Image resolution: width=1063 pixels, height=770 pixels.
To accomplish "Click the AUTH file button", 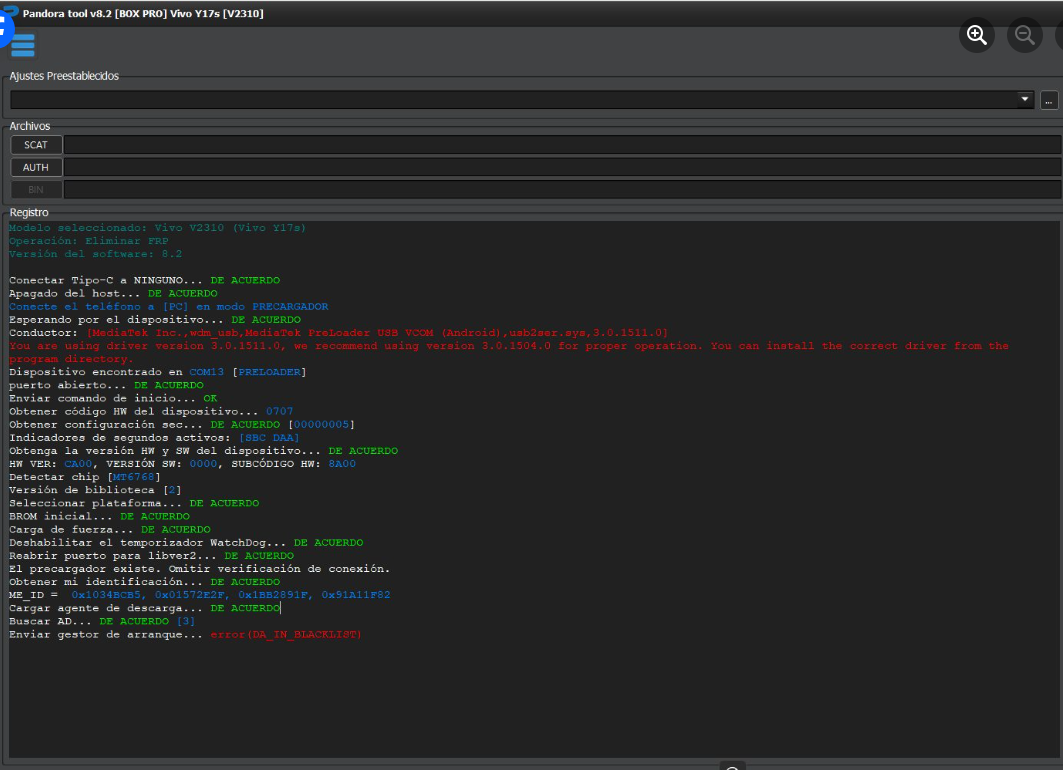I will [36, 167].
